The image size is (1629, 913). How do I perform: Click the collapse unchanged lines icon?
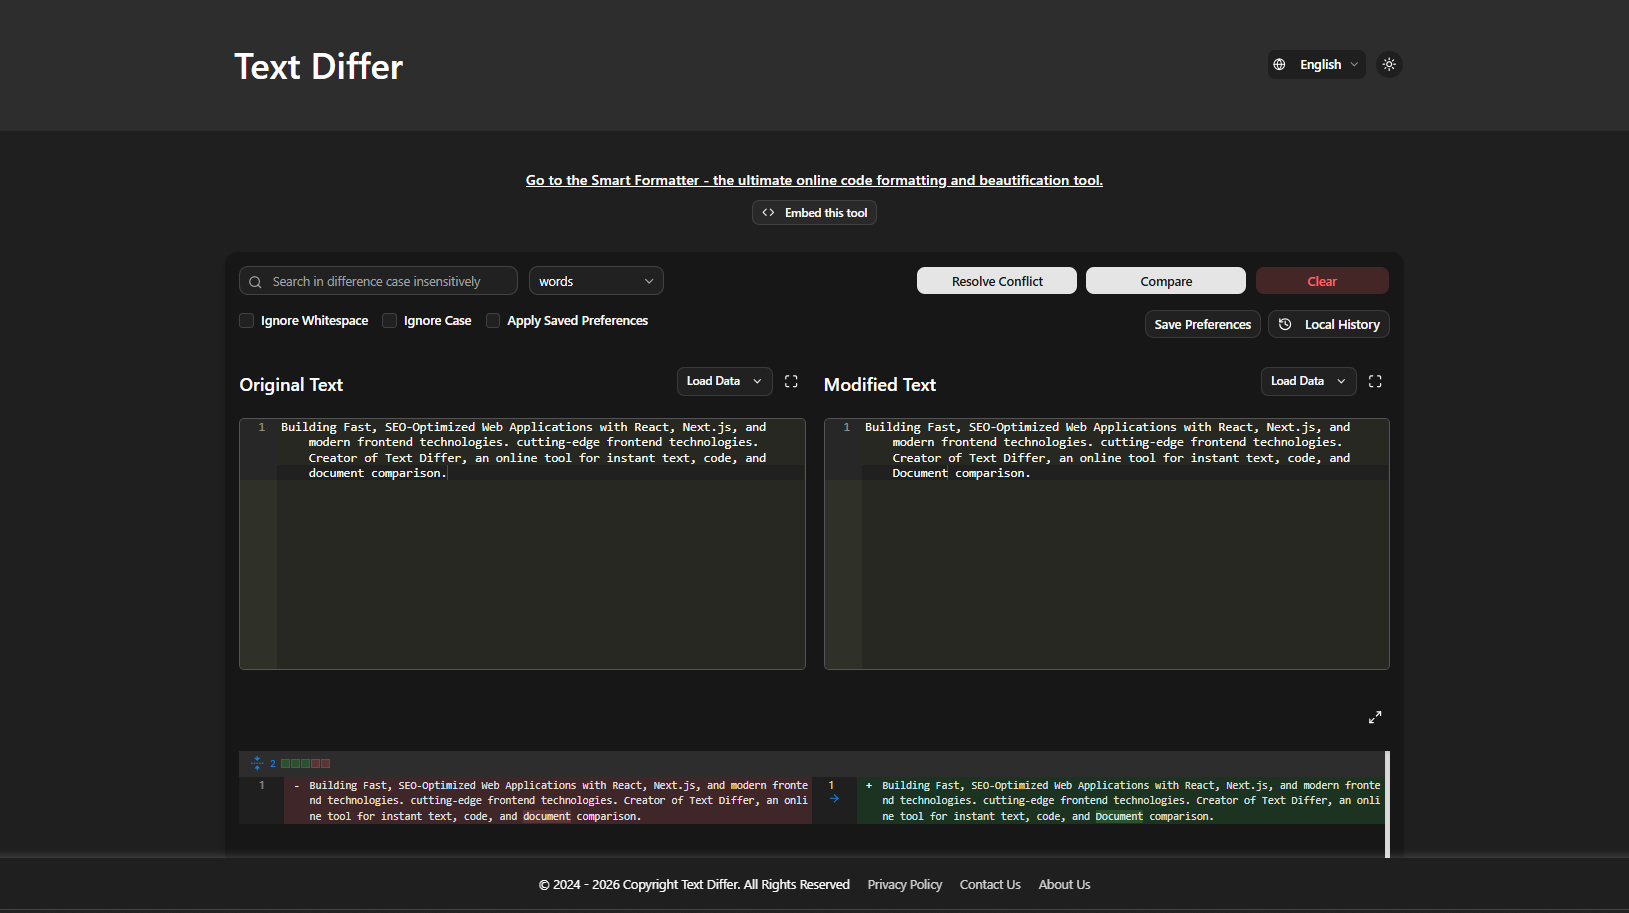(257, 763)
